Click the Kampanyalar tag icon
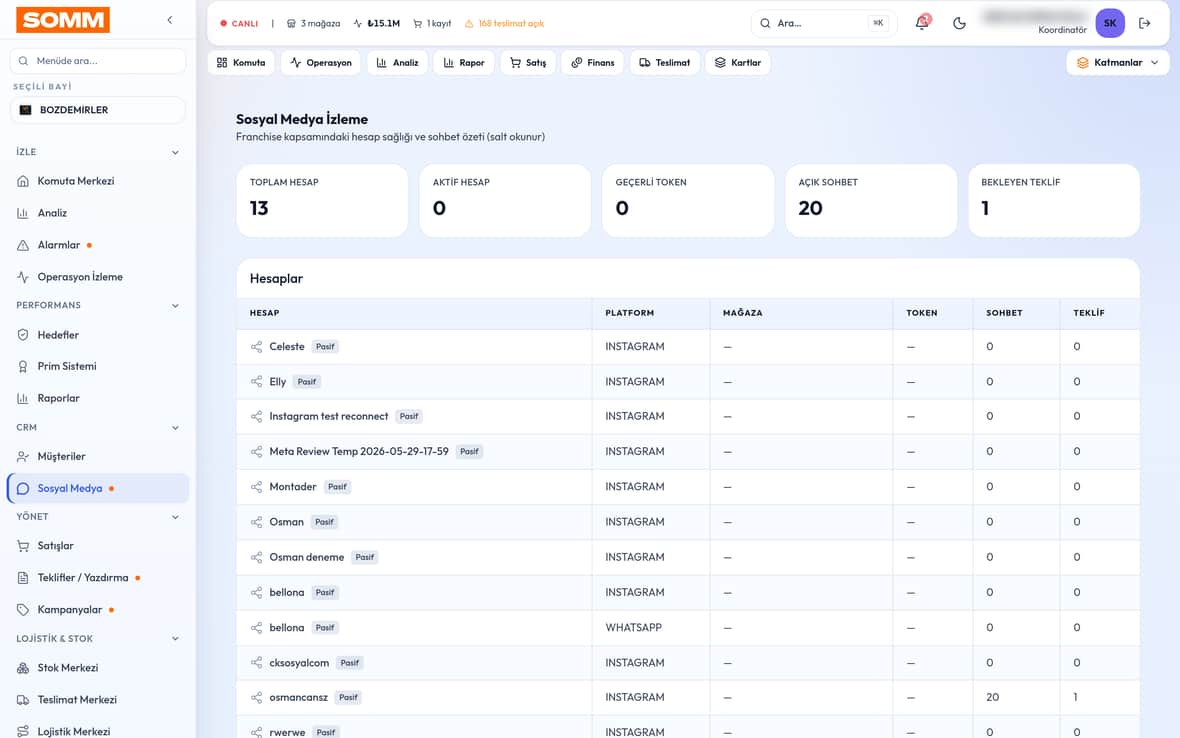This screenshot has height=738, width=1180. click(x=23, y=610)
